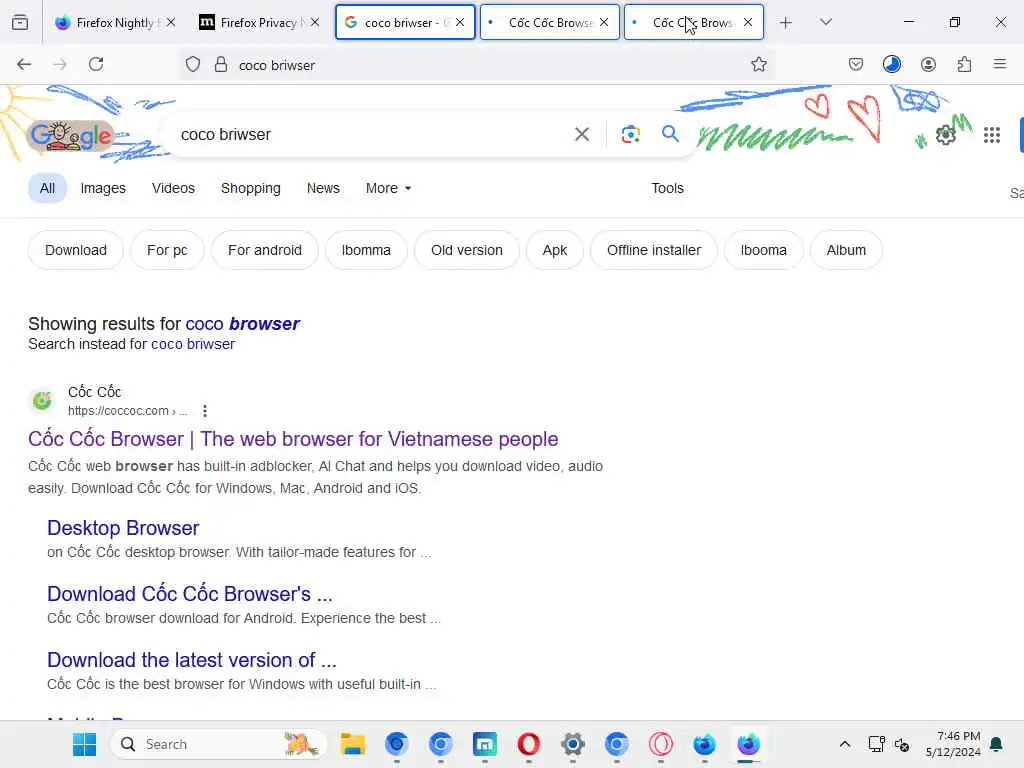
Task: Open corrected coco browser results link
Action: pos(242,324)
